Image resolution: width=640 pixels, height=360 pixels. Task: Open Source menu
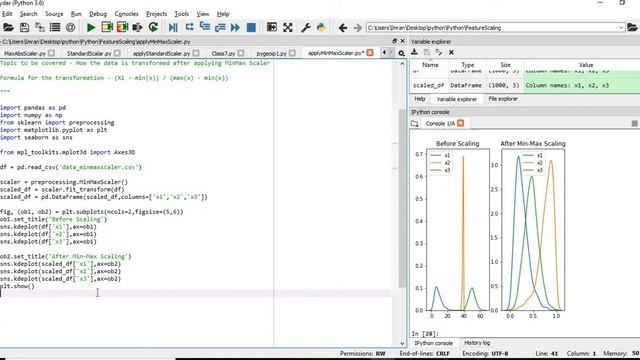pos(54,14)
